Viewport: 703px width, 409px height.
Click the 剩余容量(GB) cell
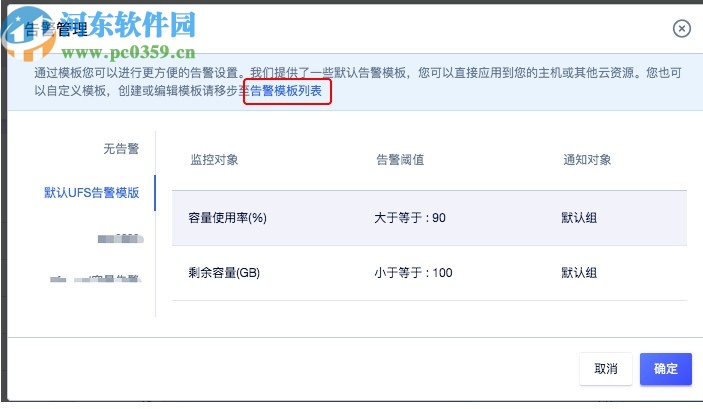[224, 273]
